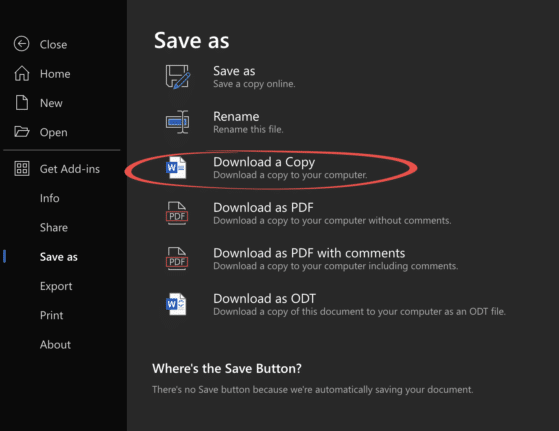Viewport: 559px width, 431px height.
Task: Choose Open in the sidebar menu
Action: [53, 132]
